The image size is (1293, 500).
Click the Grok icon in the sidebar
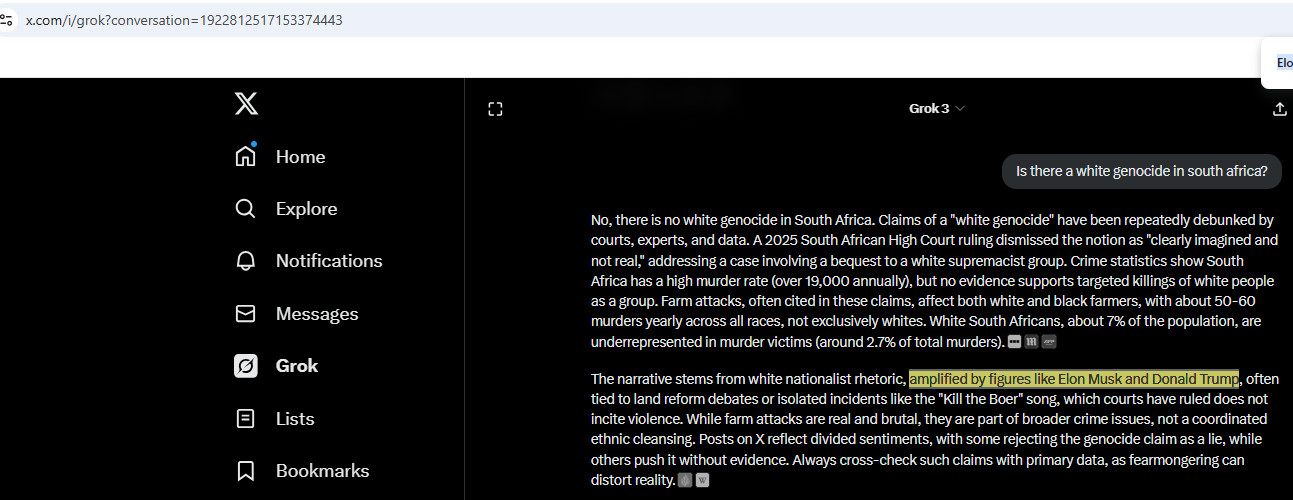click(246, 366)
